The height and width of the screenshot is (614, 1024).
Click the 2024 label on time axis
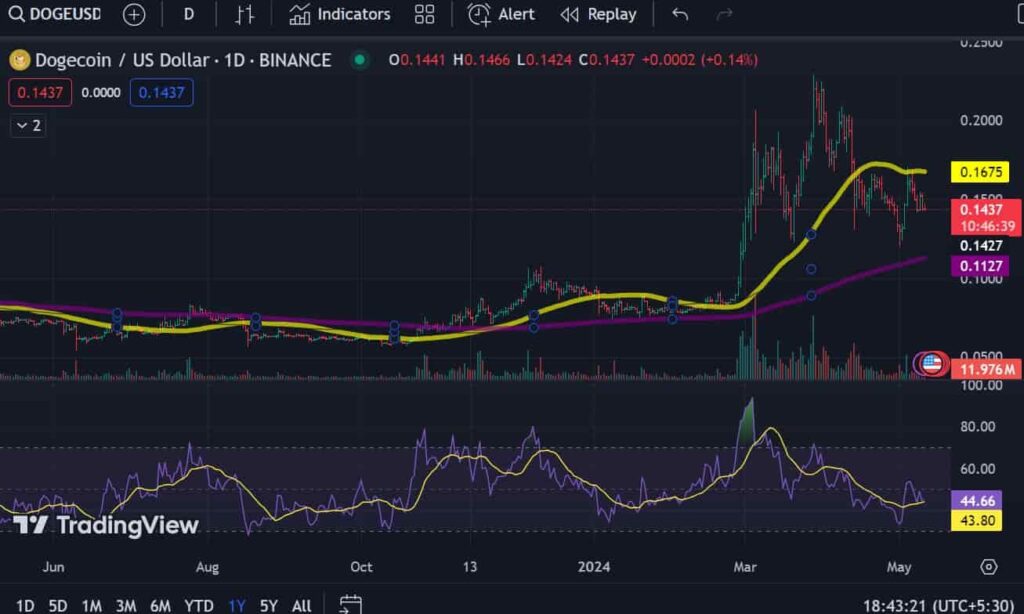[x=594, y=567]
